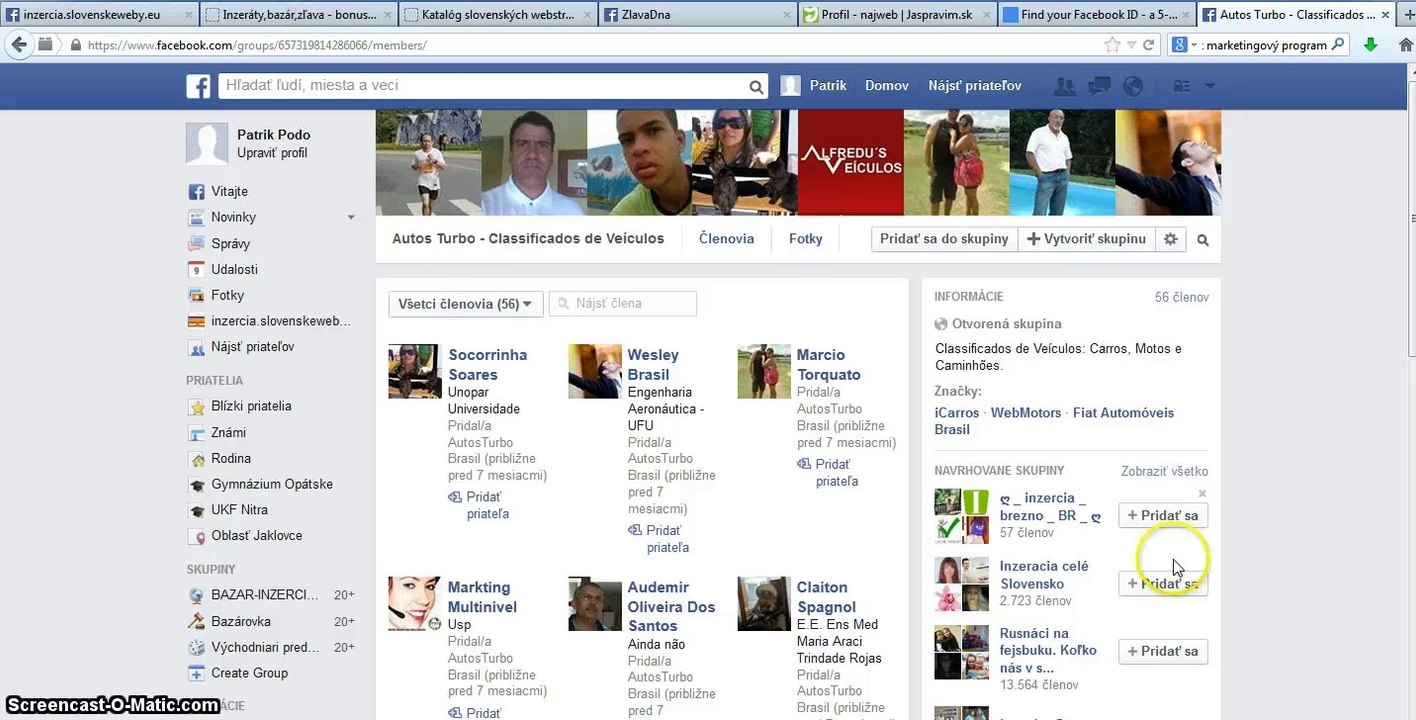
Task: Click the Vytvoriť skupinu button
Action: click(x=1086, y=239)
